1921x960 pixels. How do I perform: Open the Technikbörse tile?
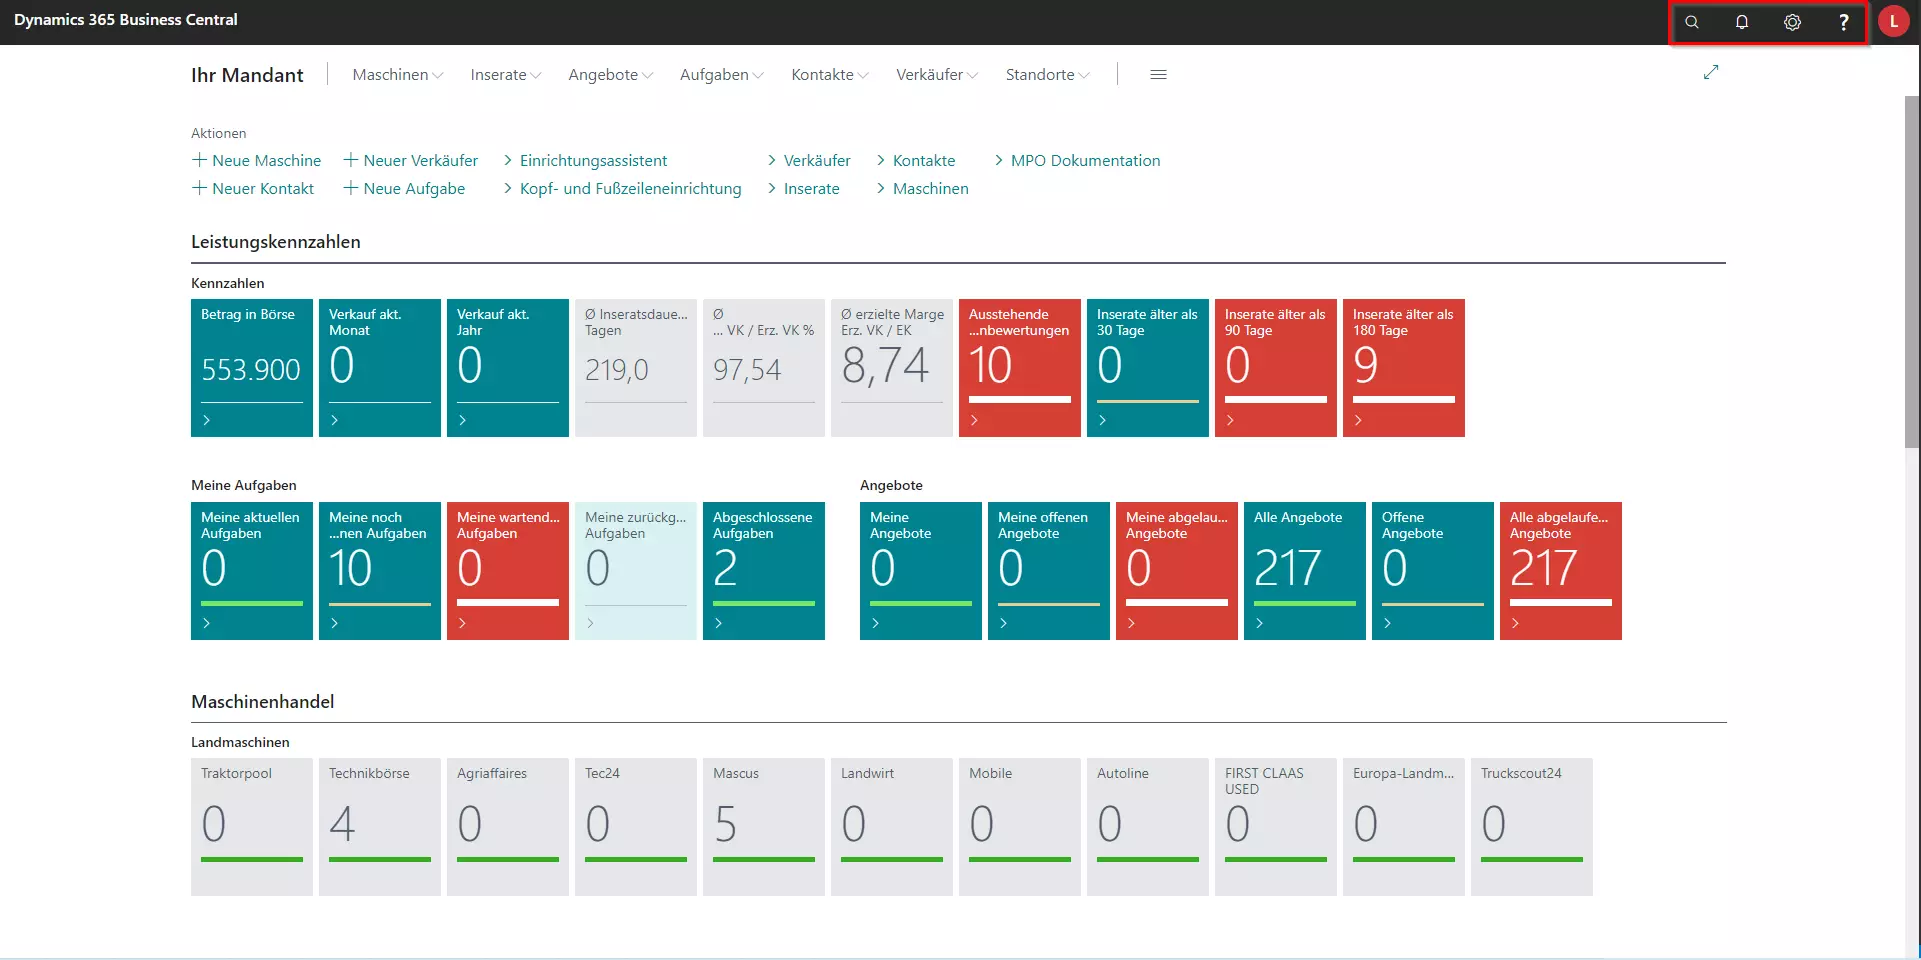click(x=379, y=826)
